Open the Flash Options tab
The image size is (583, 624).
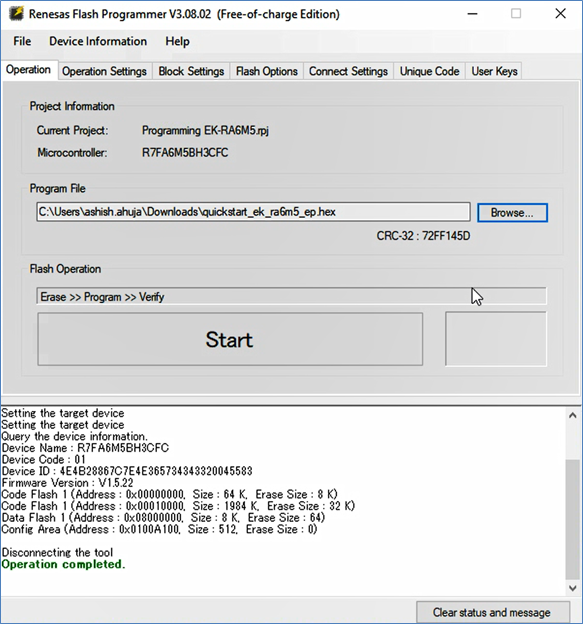click(267, 71)
